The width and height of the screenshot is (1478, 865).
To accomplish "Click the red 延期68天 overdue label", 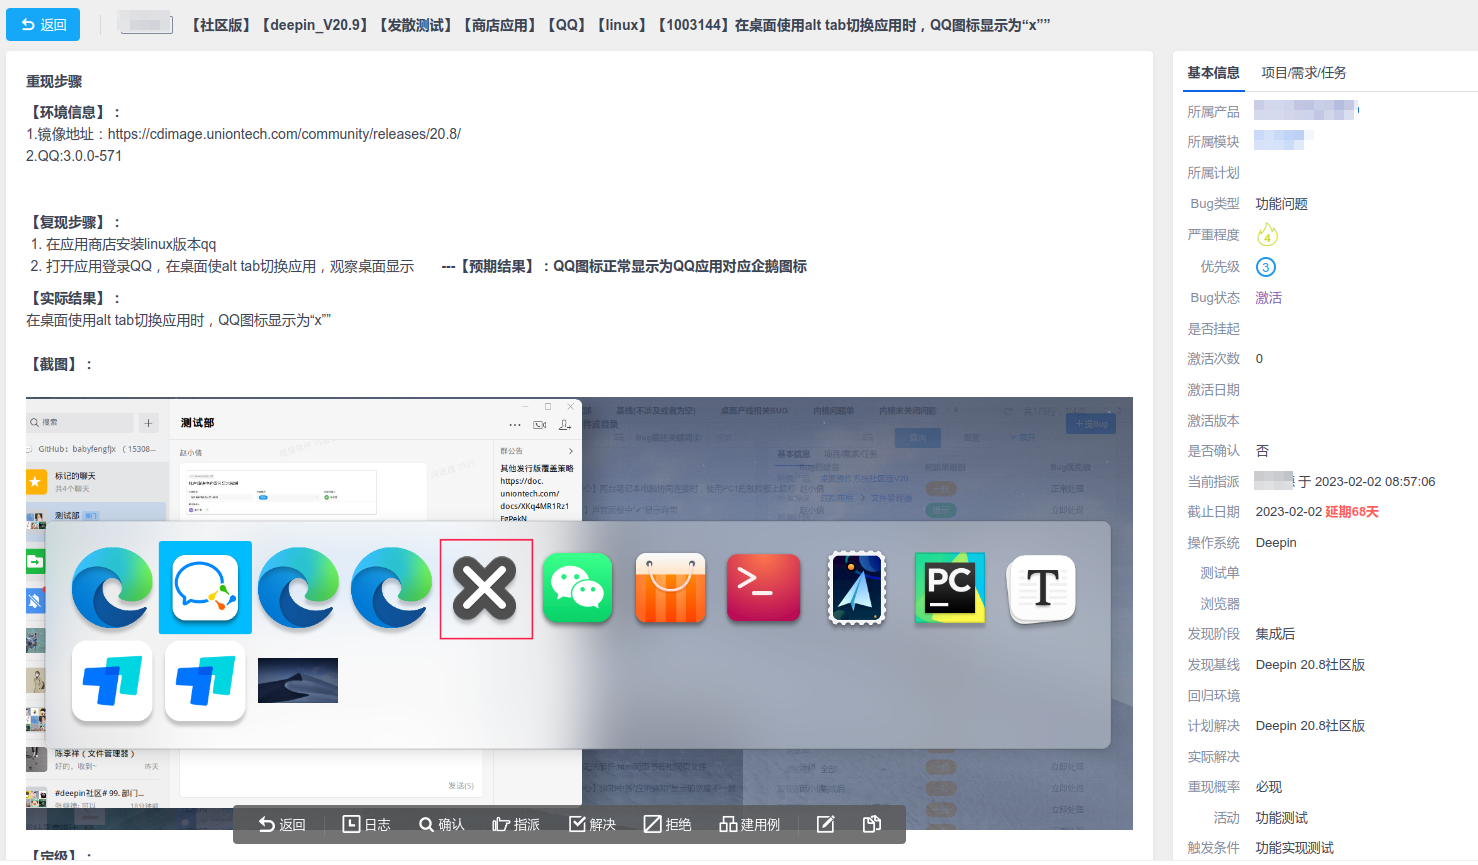I will tap(1352, 512).
